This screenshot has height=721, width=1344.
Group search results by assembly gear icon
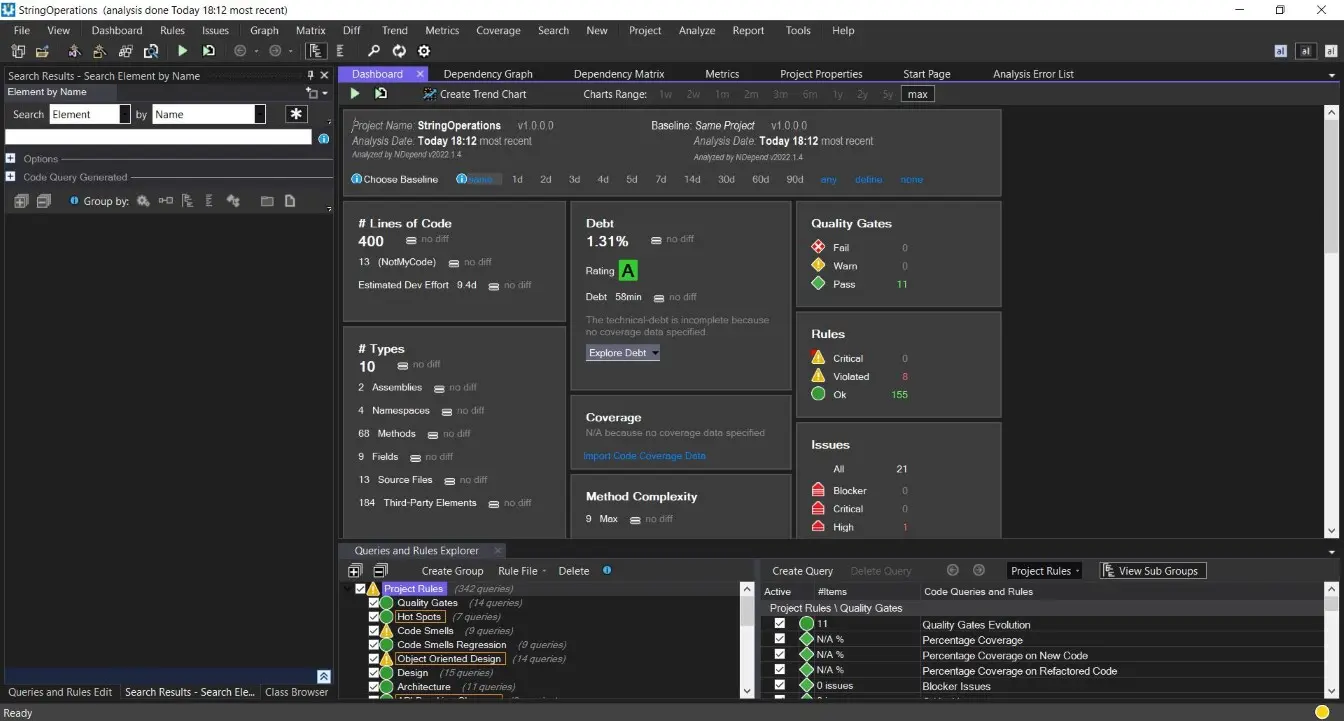click(x=143, y=201)
